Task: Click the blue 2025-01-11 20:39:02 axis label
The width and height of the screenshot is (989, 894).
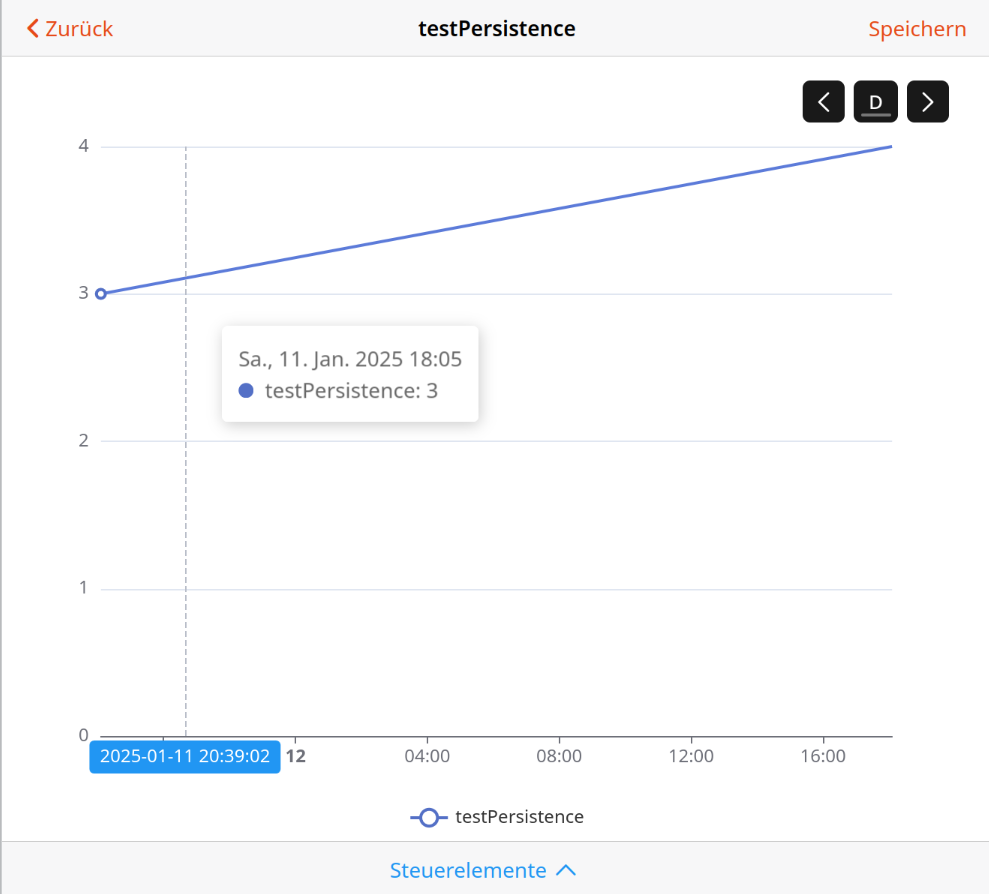Action: (x=185, y=756)
